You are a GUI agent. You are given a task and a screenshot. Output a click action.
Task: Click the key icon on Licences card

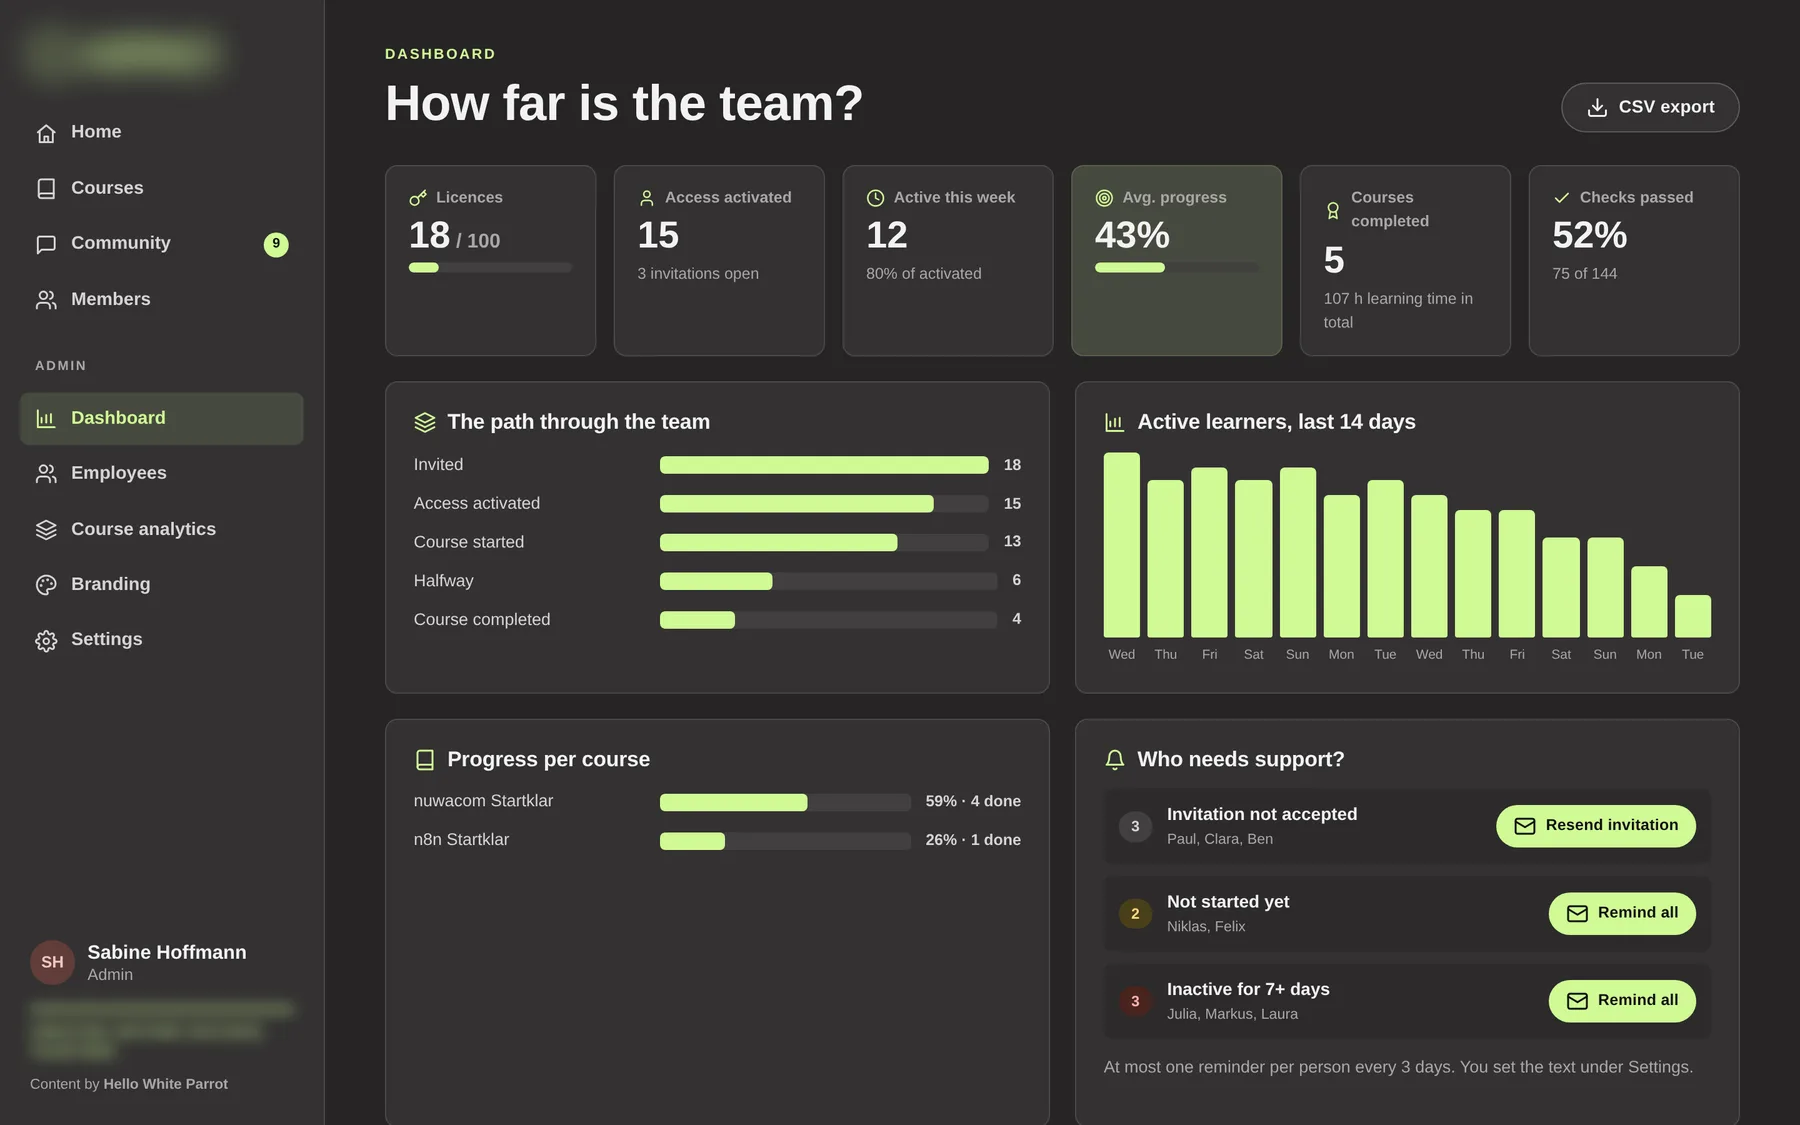tap(418, 198)
